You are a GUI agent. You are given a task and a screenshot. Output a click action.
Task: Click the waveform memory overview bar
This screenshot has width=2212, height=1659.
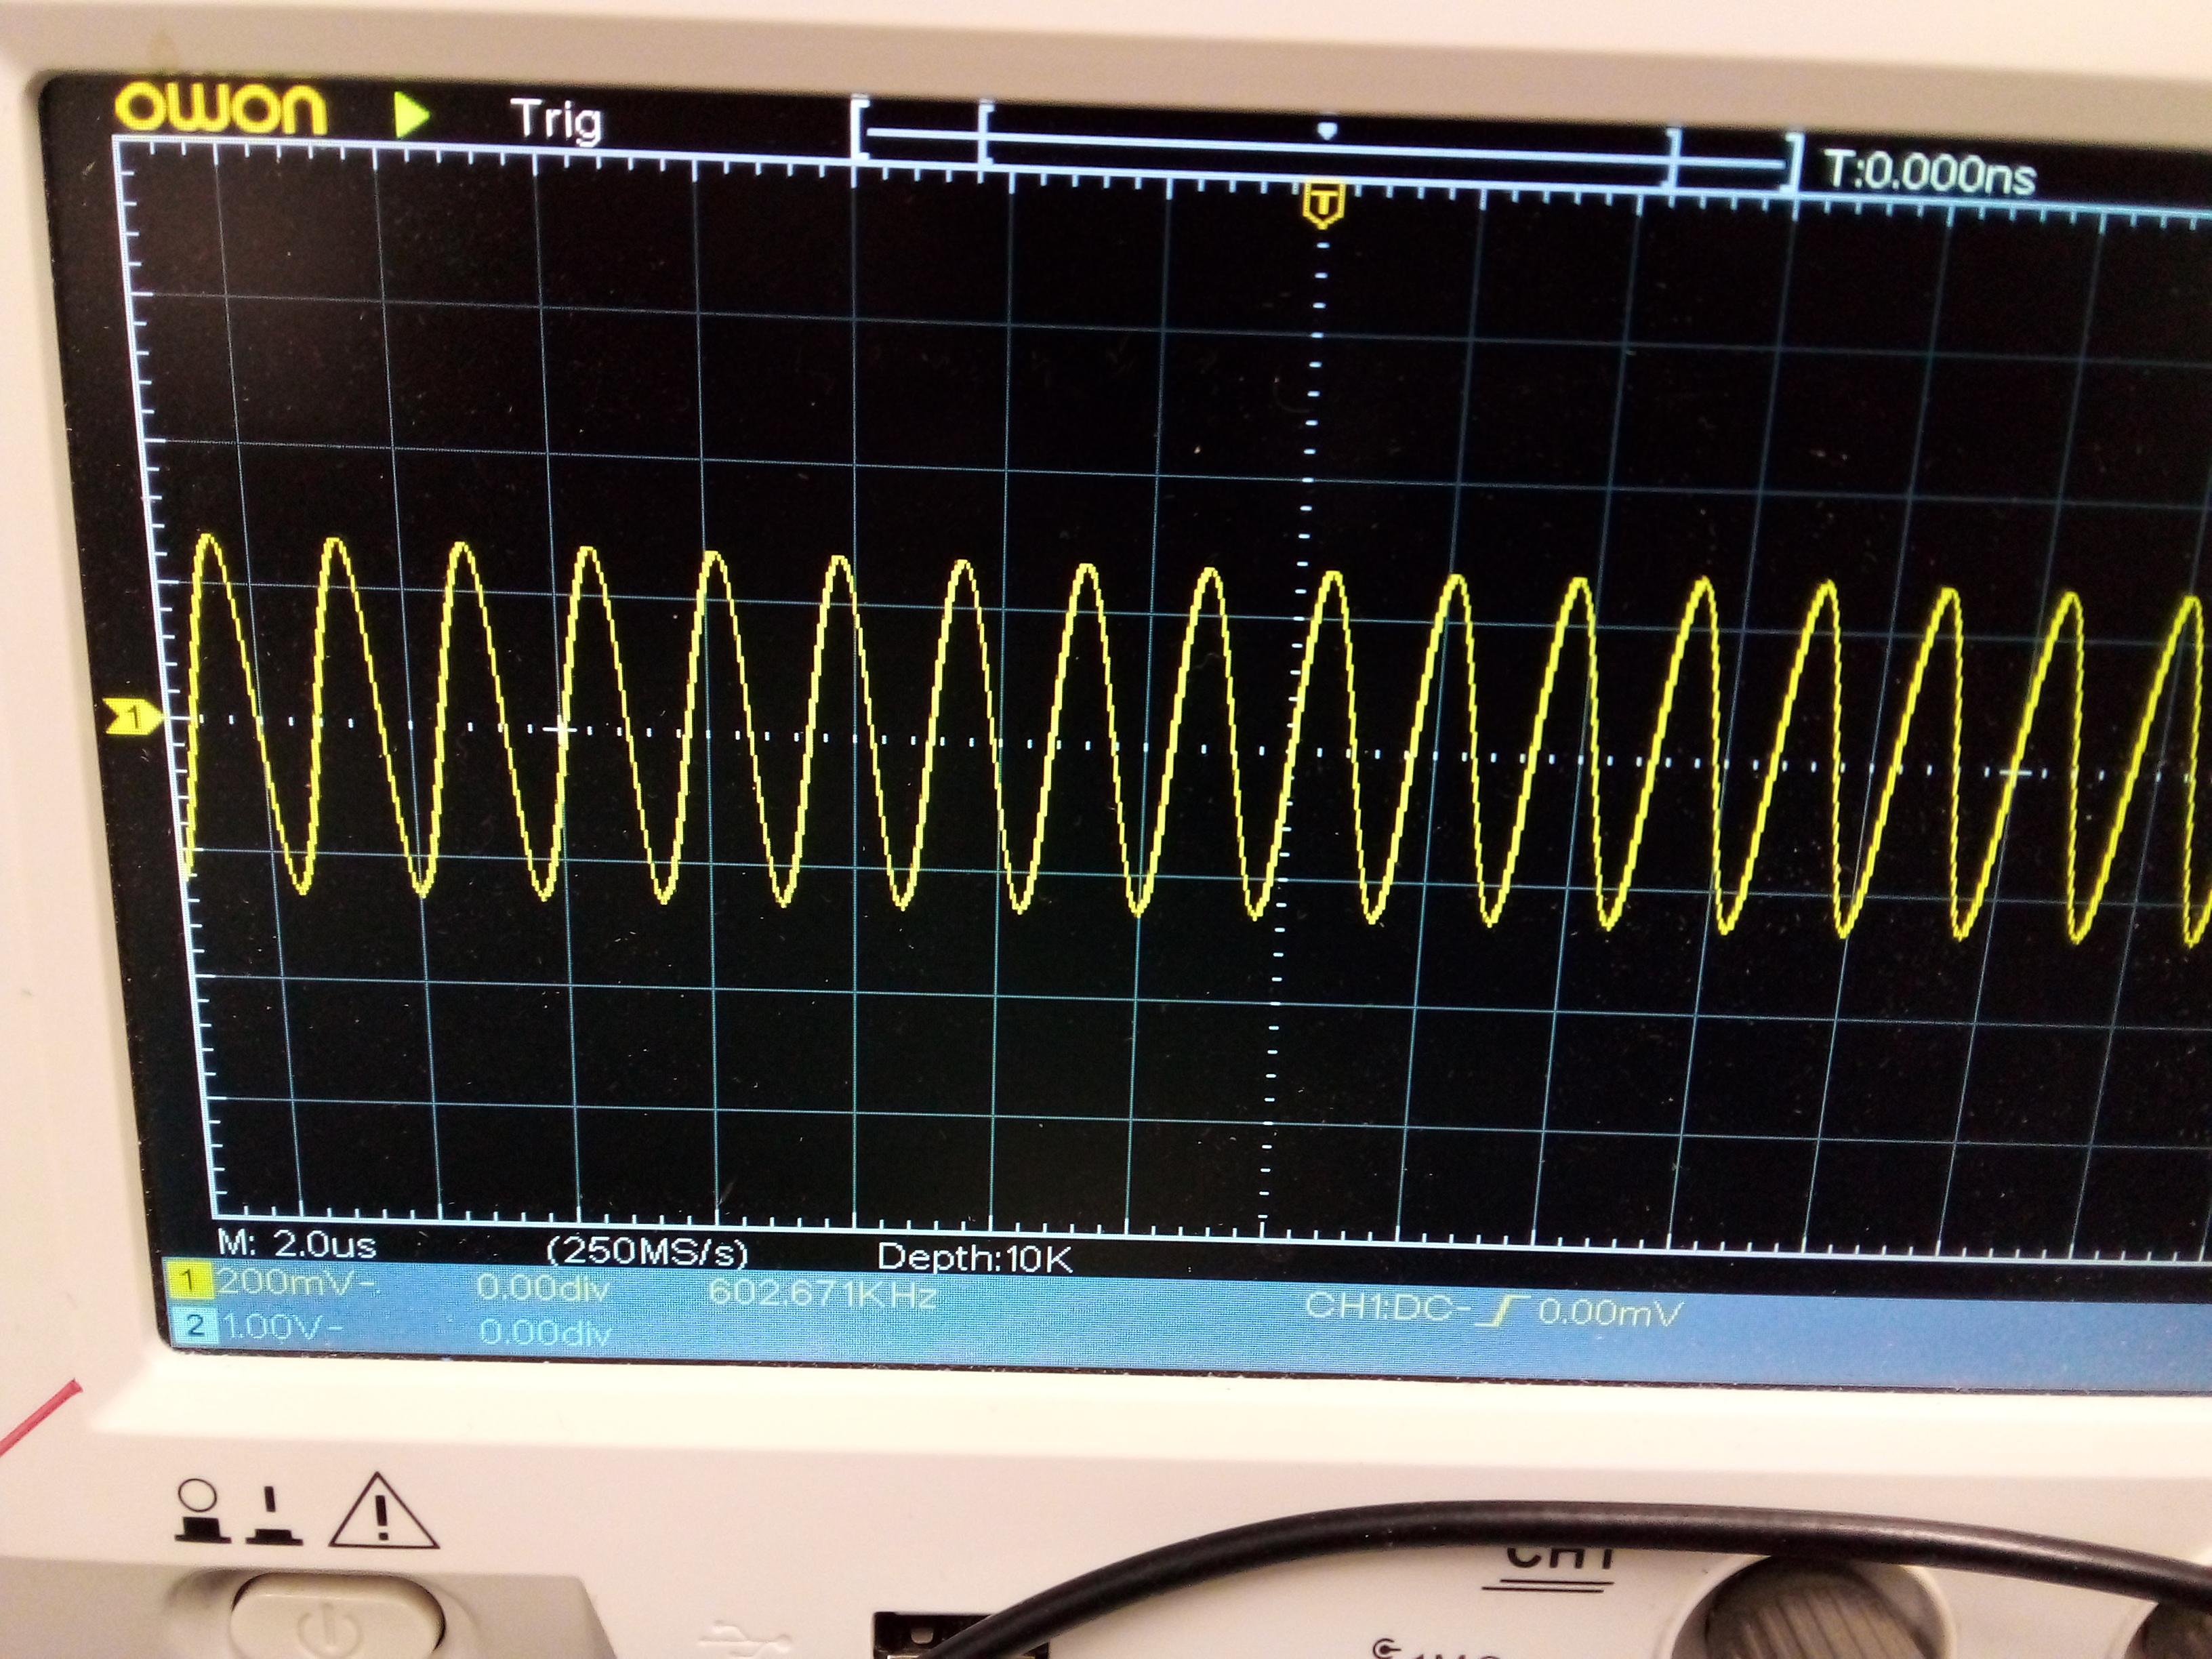coord(1325,146)
